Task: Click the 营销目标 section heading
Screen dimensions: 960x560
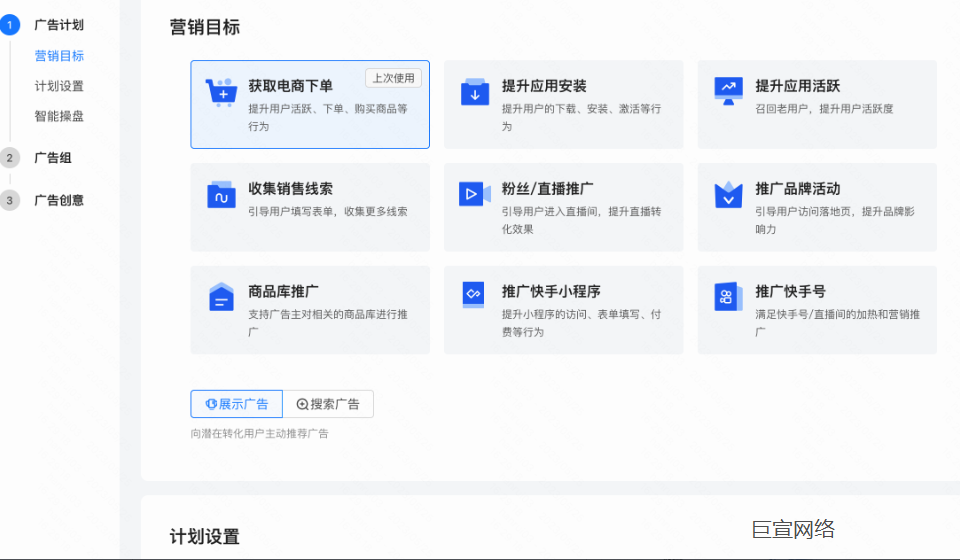Action: 204,28
